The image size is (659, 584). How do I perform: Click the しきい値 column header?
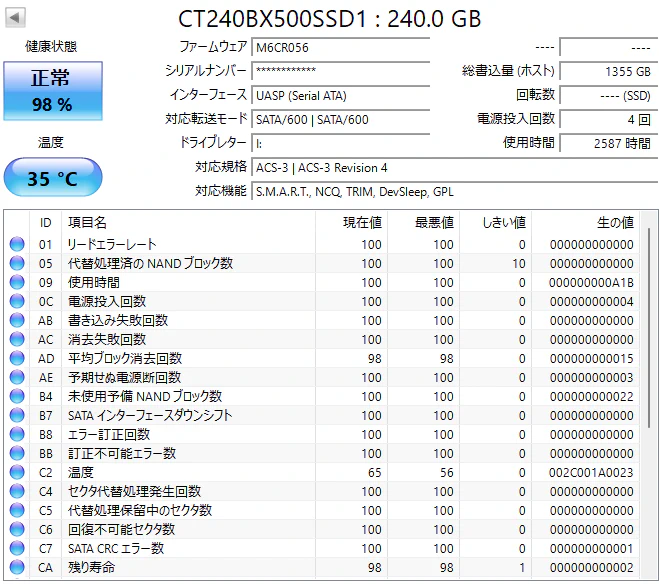coord(496,222)
